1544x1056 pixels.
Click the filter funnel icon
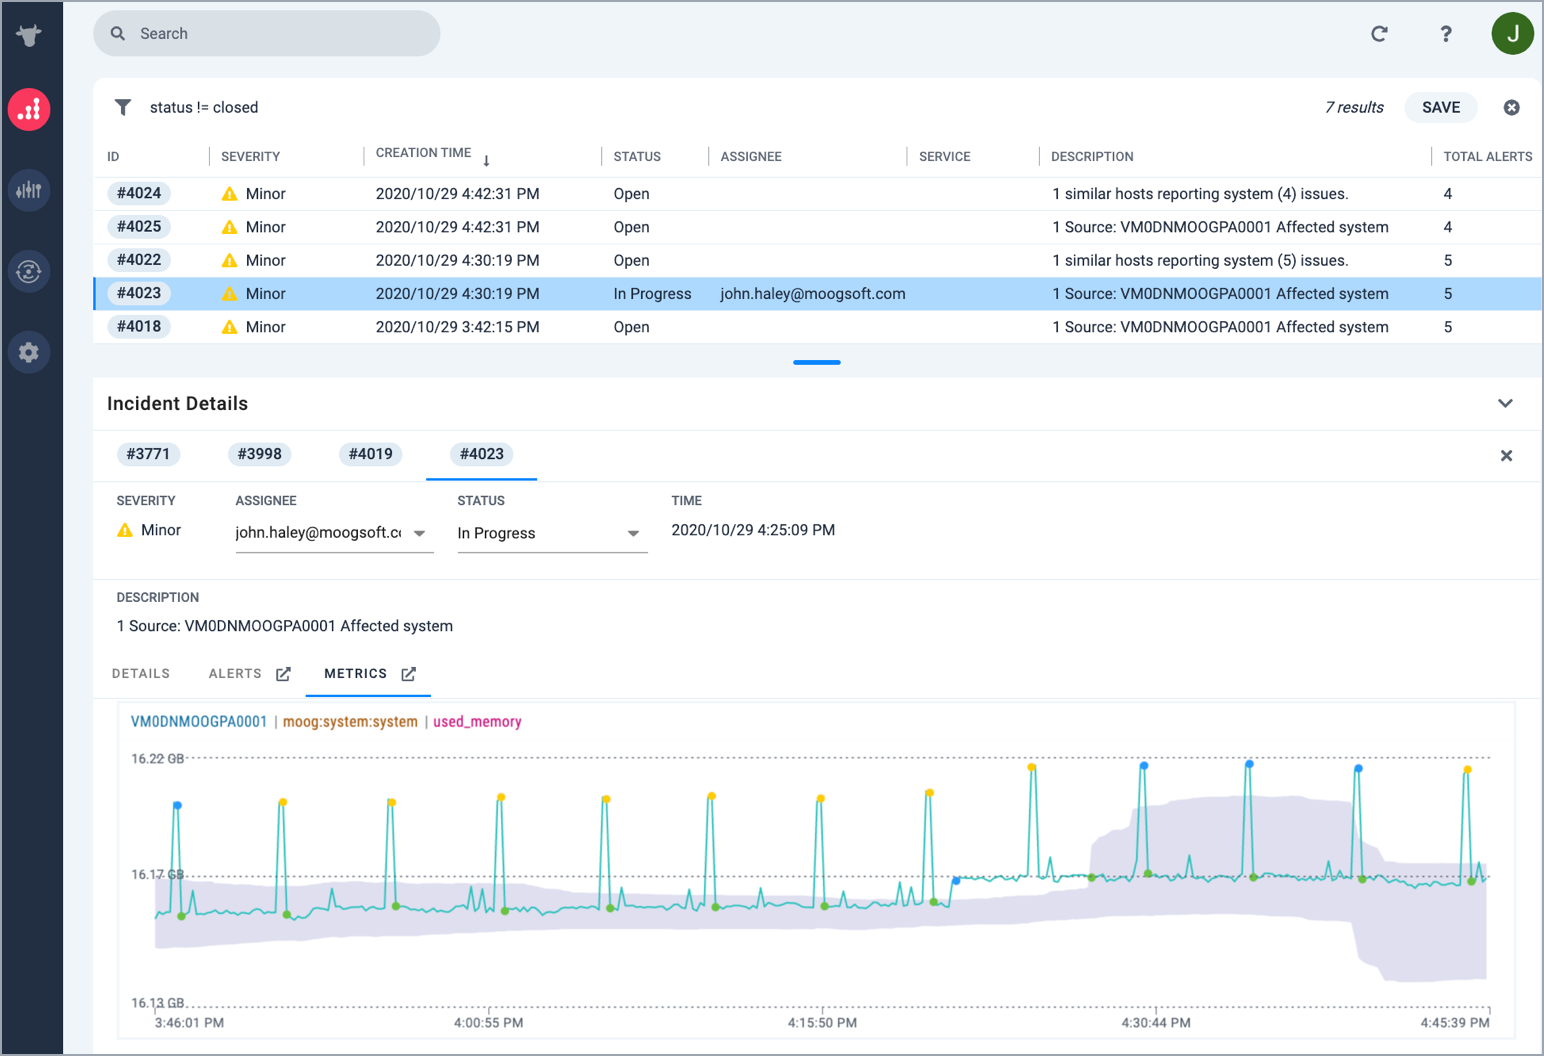123,107
